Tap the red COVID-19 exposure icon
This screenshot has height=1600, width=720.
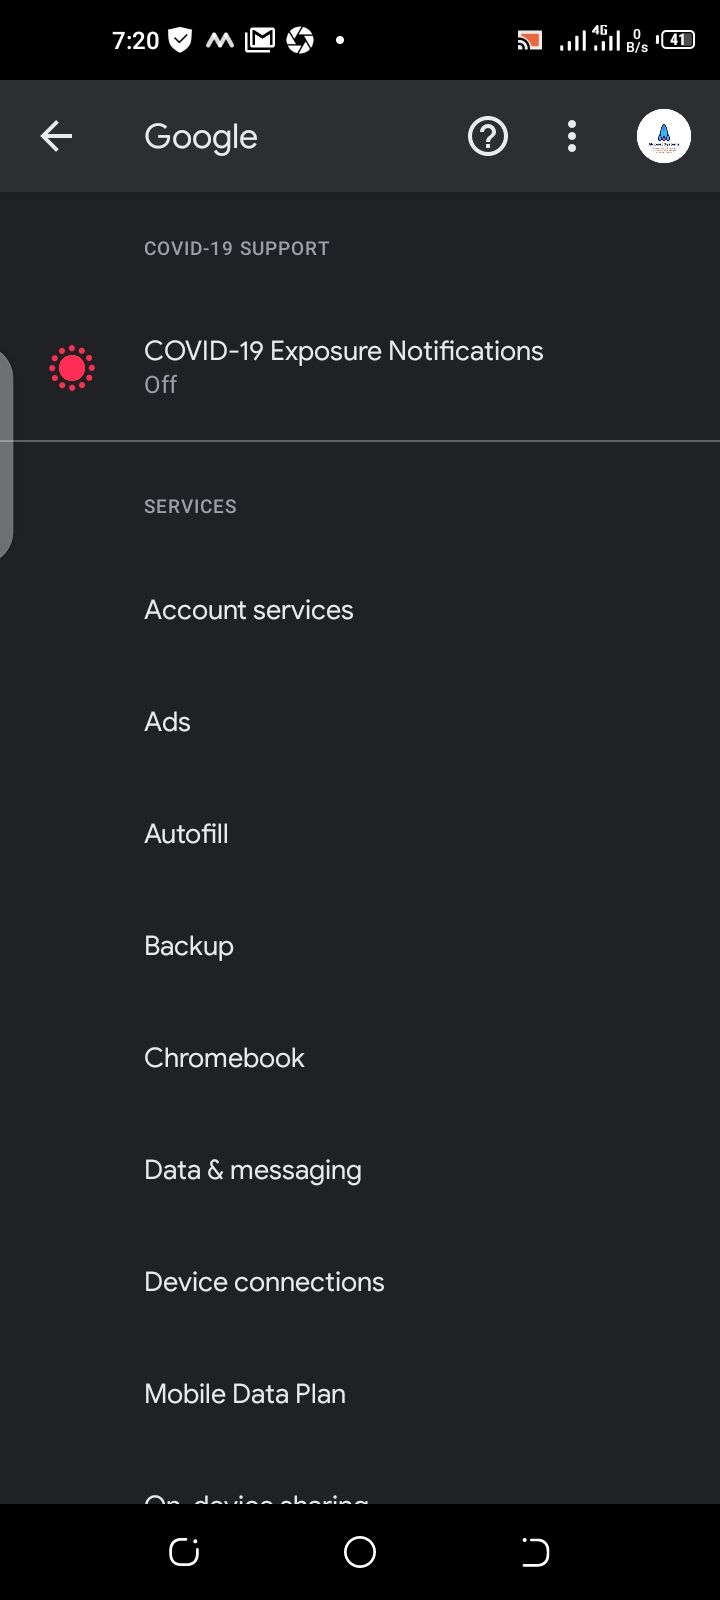72,368
